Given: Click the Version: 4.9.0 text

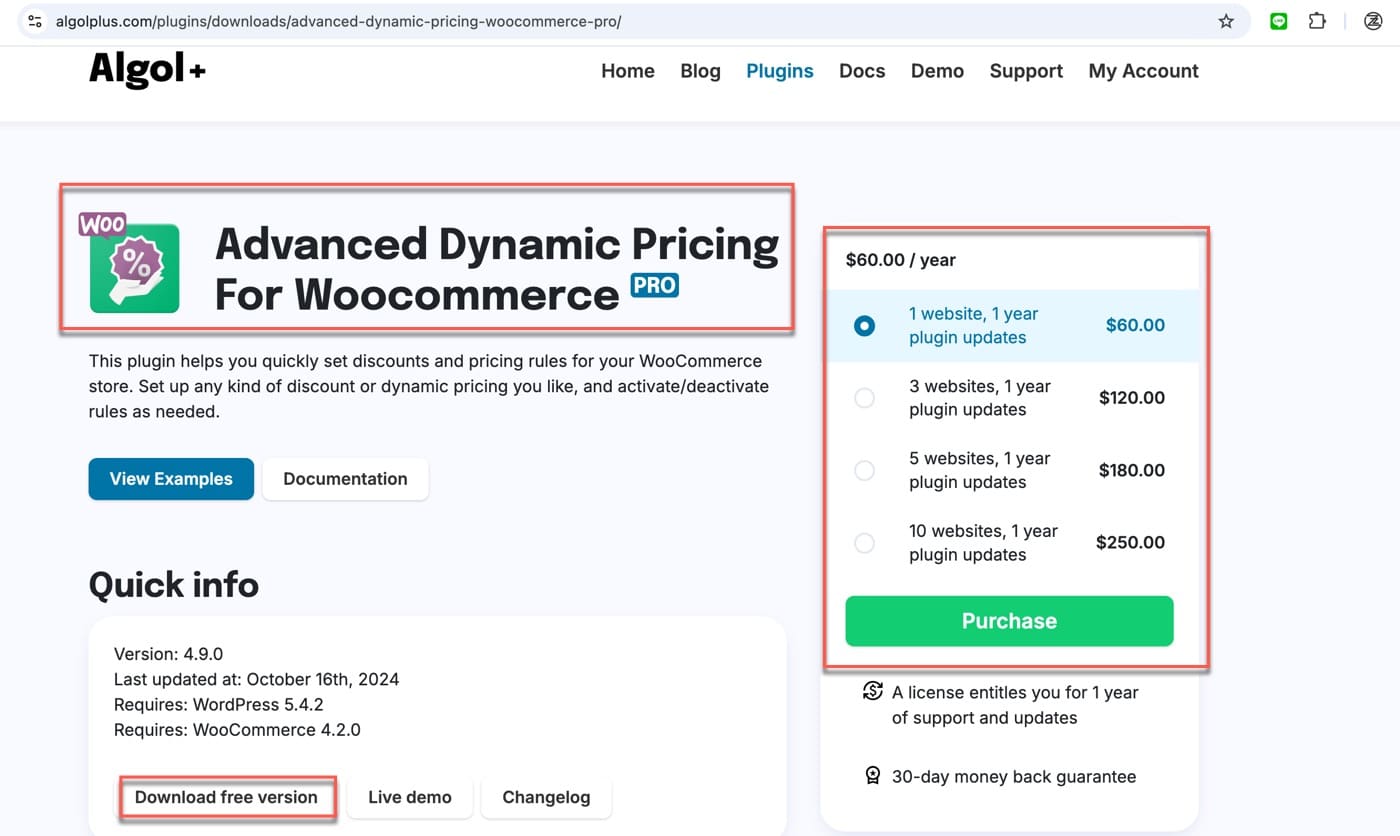Looking at the screenshot, I should point(168,655).
